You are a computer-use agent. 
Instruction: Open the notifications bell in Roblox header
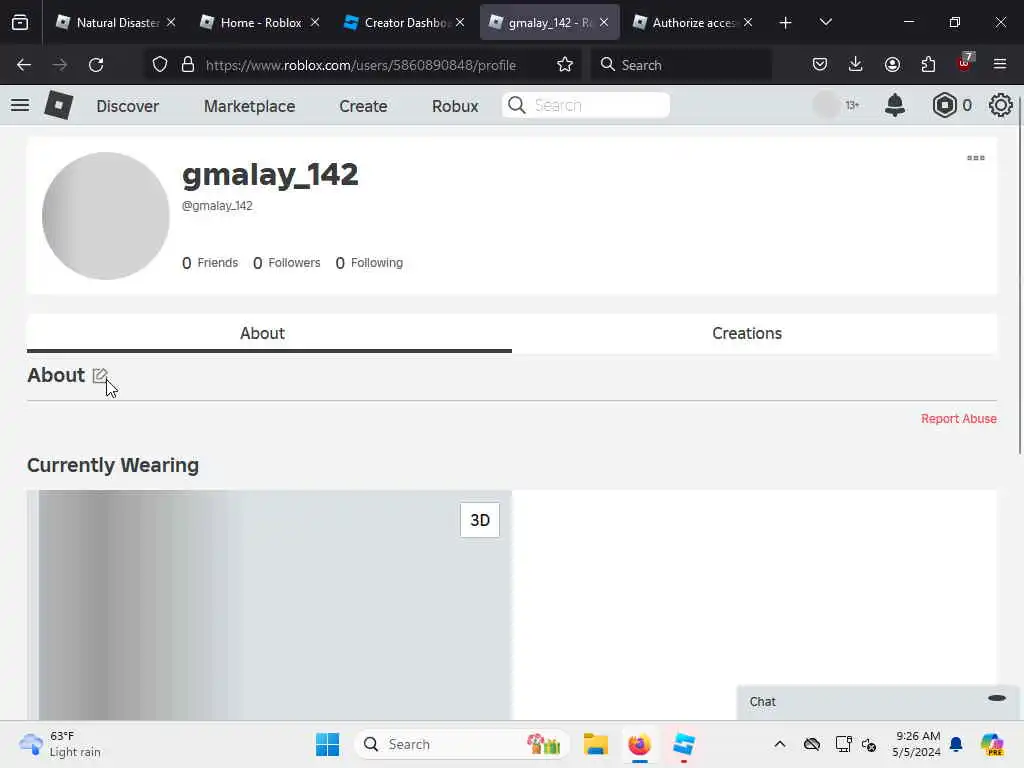[895, 105]
